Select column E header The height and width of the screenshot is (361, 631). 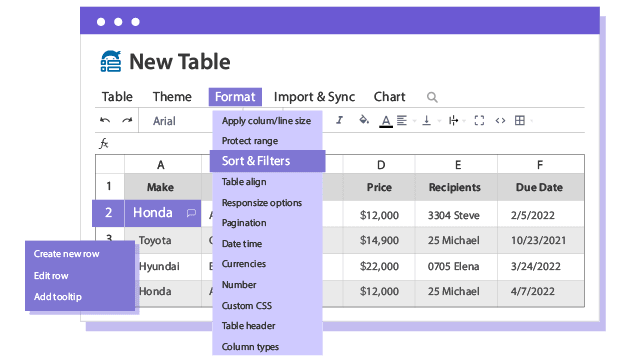pos(456,165)
